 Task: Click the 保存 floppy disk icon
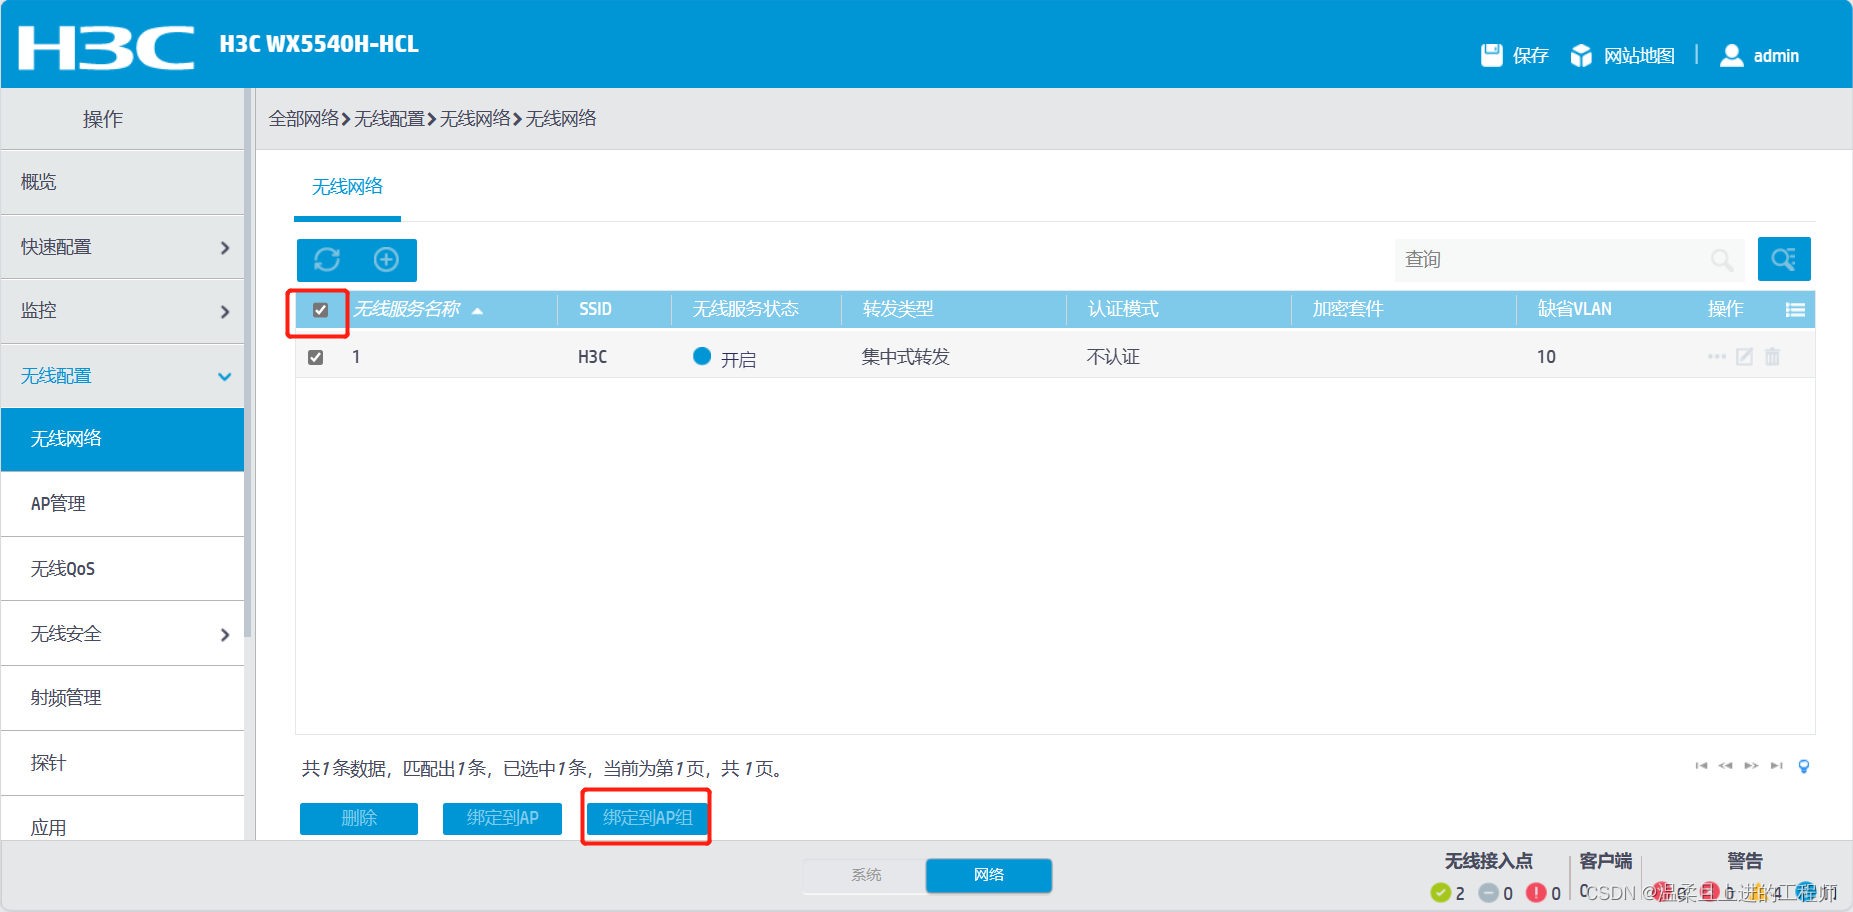1491,55
